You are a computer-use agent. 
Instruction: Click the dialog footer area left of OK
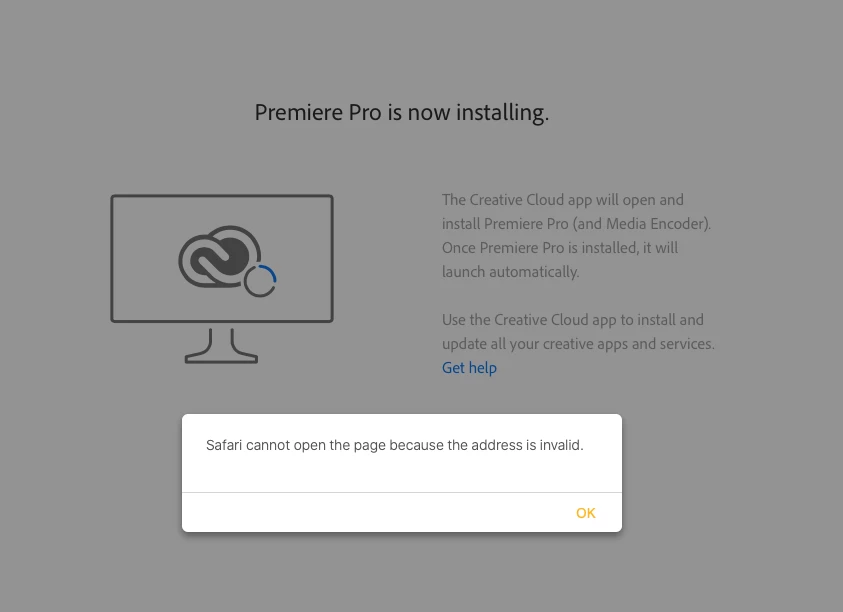[376, 513]
